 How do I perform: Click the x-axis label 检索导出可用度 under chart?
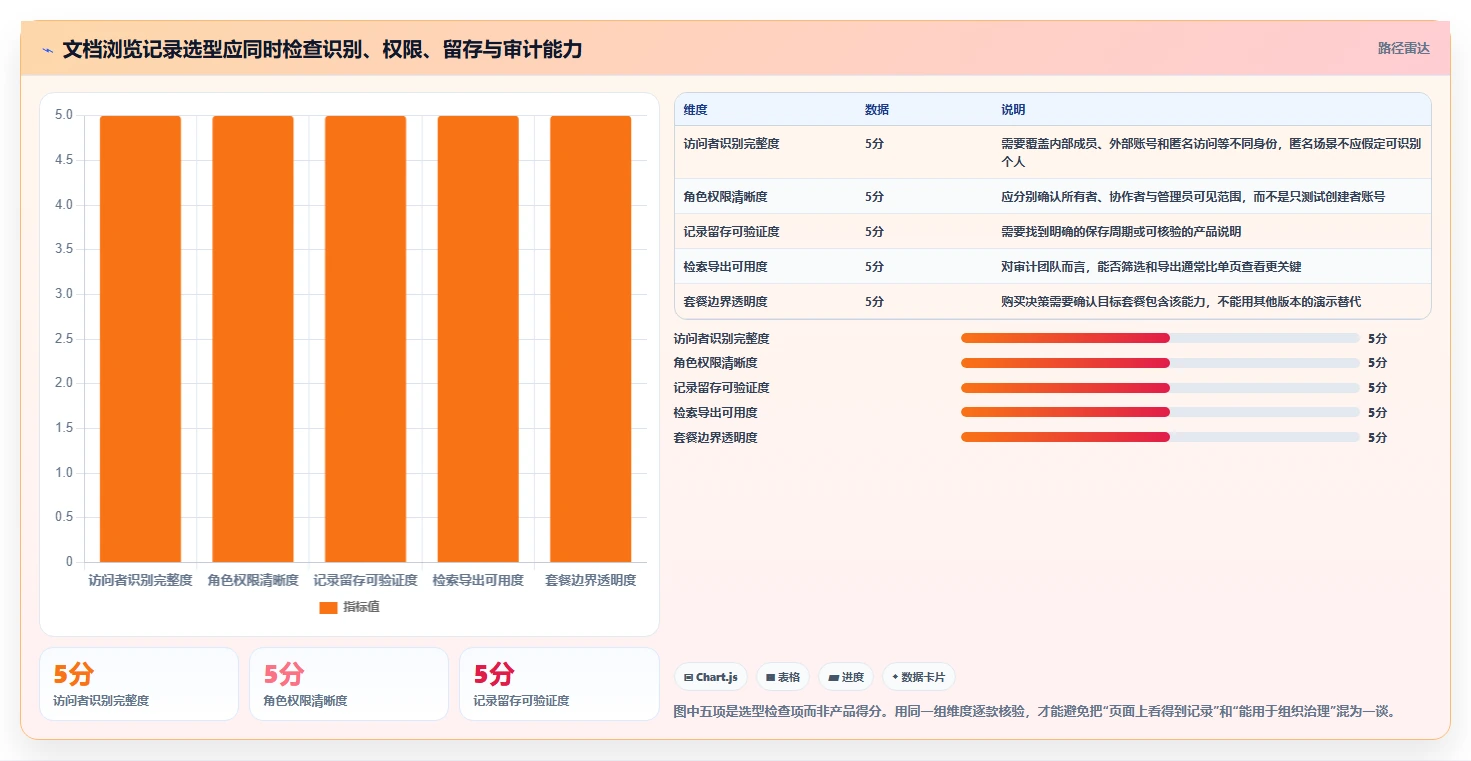click(478, 580)
